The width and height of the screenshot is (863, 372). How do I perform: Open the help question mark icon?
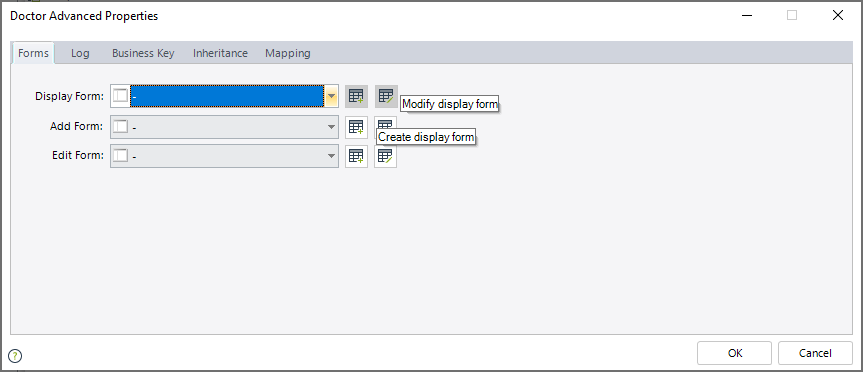click(x=15, y=355)
